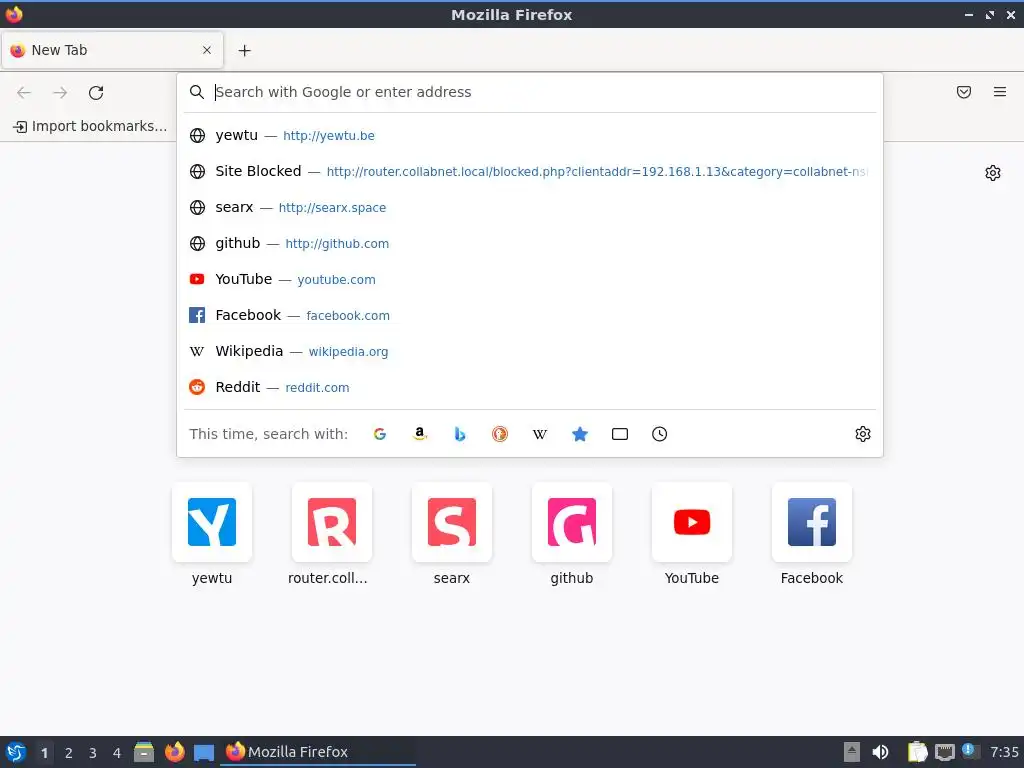
Task: Open the Firefox hamburger menu
Action: (x=1000, y=92)
